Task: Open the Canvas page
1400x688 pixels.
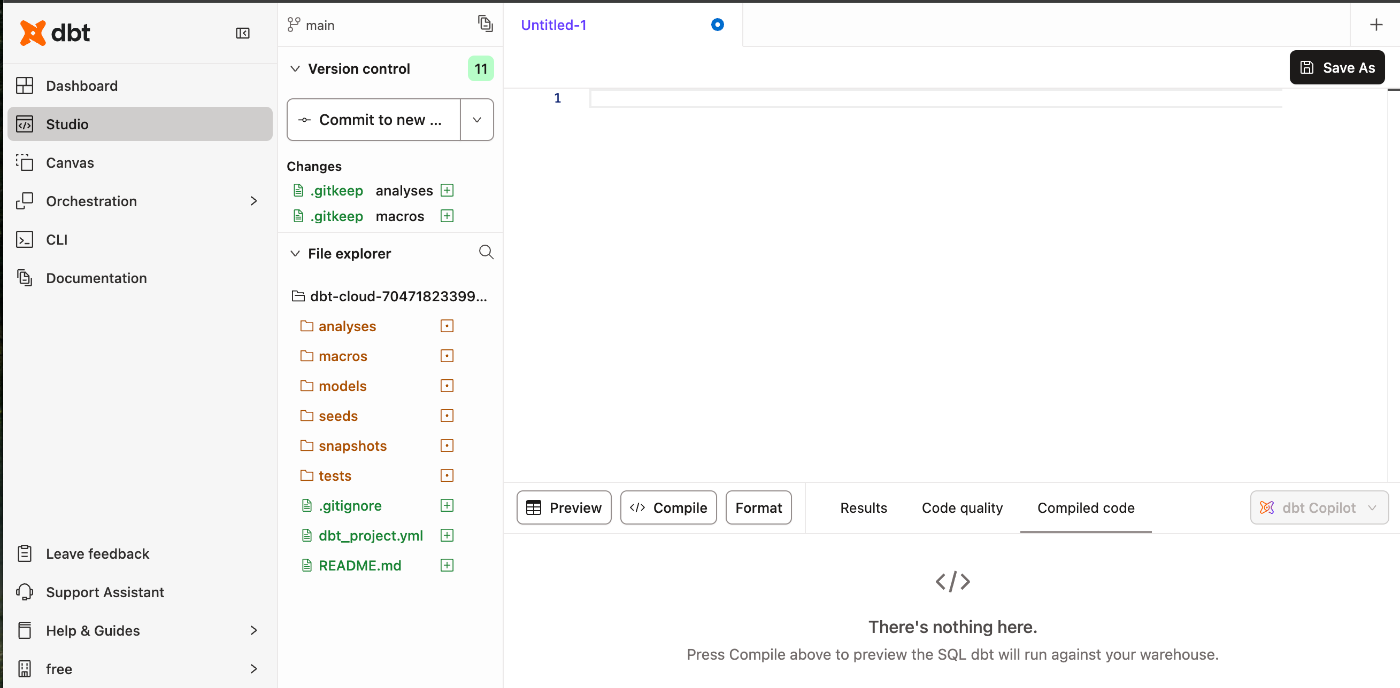Action: (x=140, y=163)
